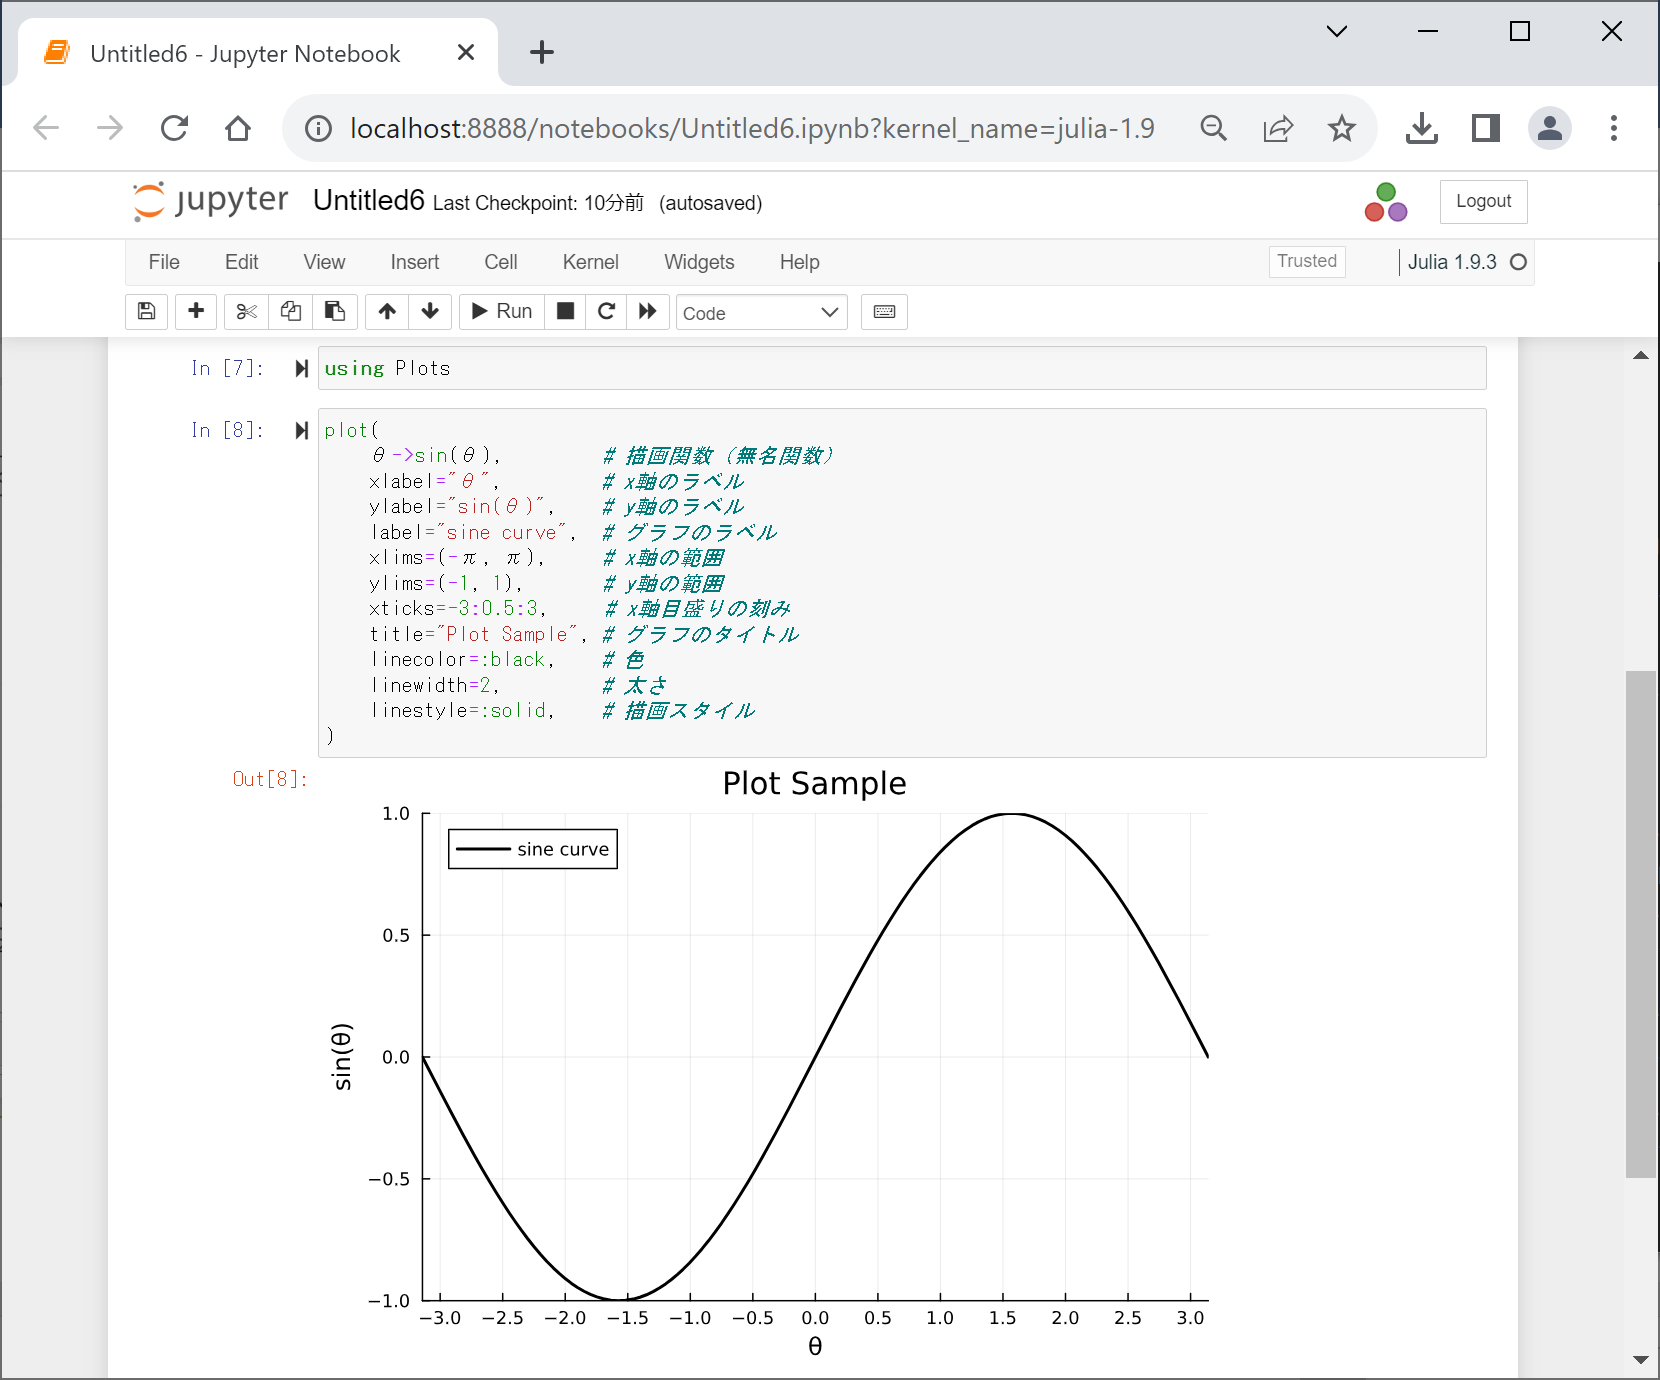Open the Help menu
This screenshot has width=1660, height=1380.
[x=799, y=262]
